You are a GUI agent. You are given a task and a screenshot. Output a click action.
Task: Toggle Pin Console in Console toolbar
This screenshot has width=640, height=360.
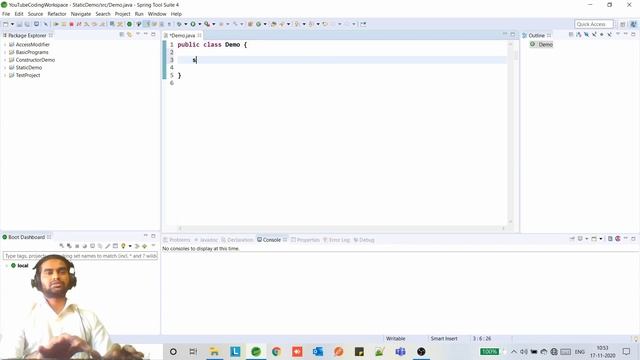572,239
